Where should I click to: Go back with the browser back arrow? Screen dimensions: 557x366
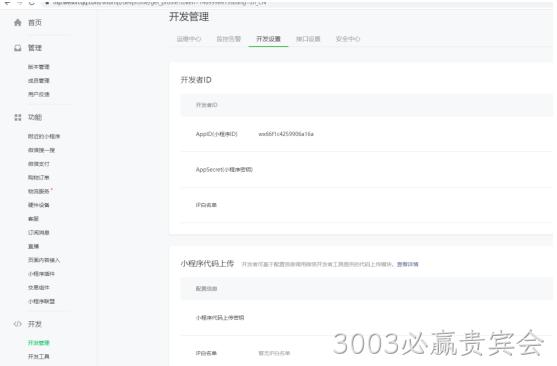pyautogui.click(x=7, y=3)
